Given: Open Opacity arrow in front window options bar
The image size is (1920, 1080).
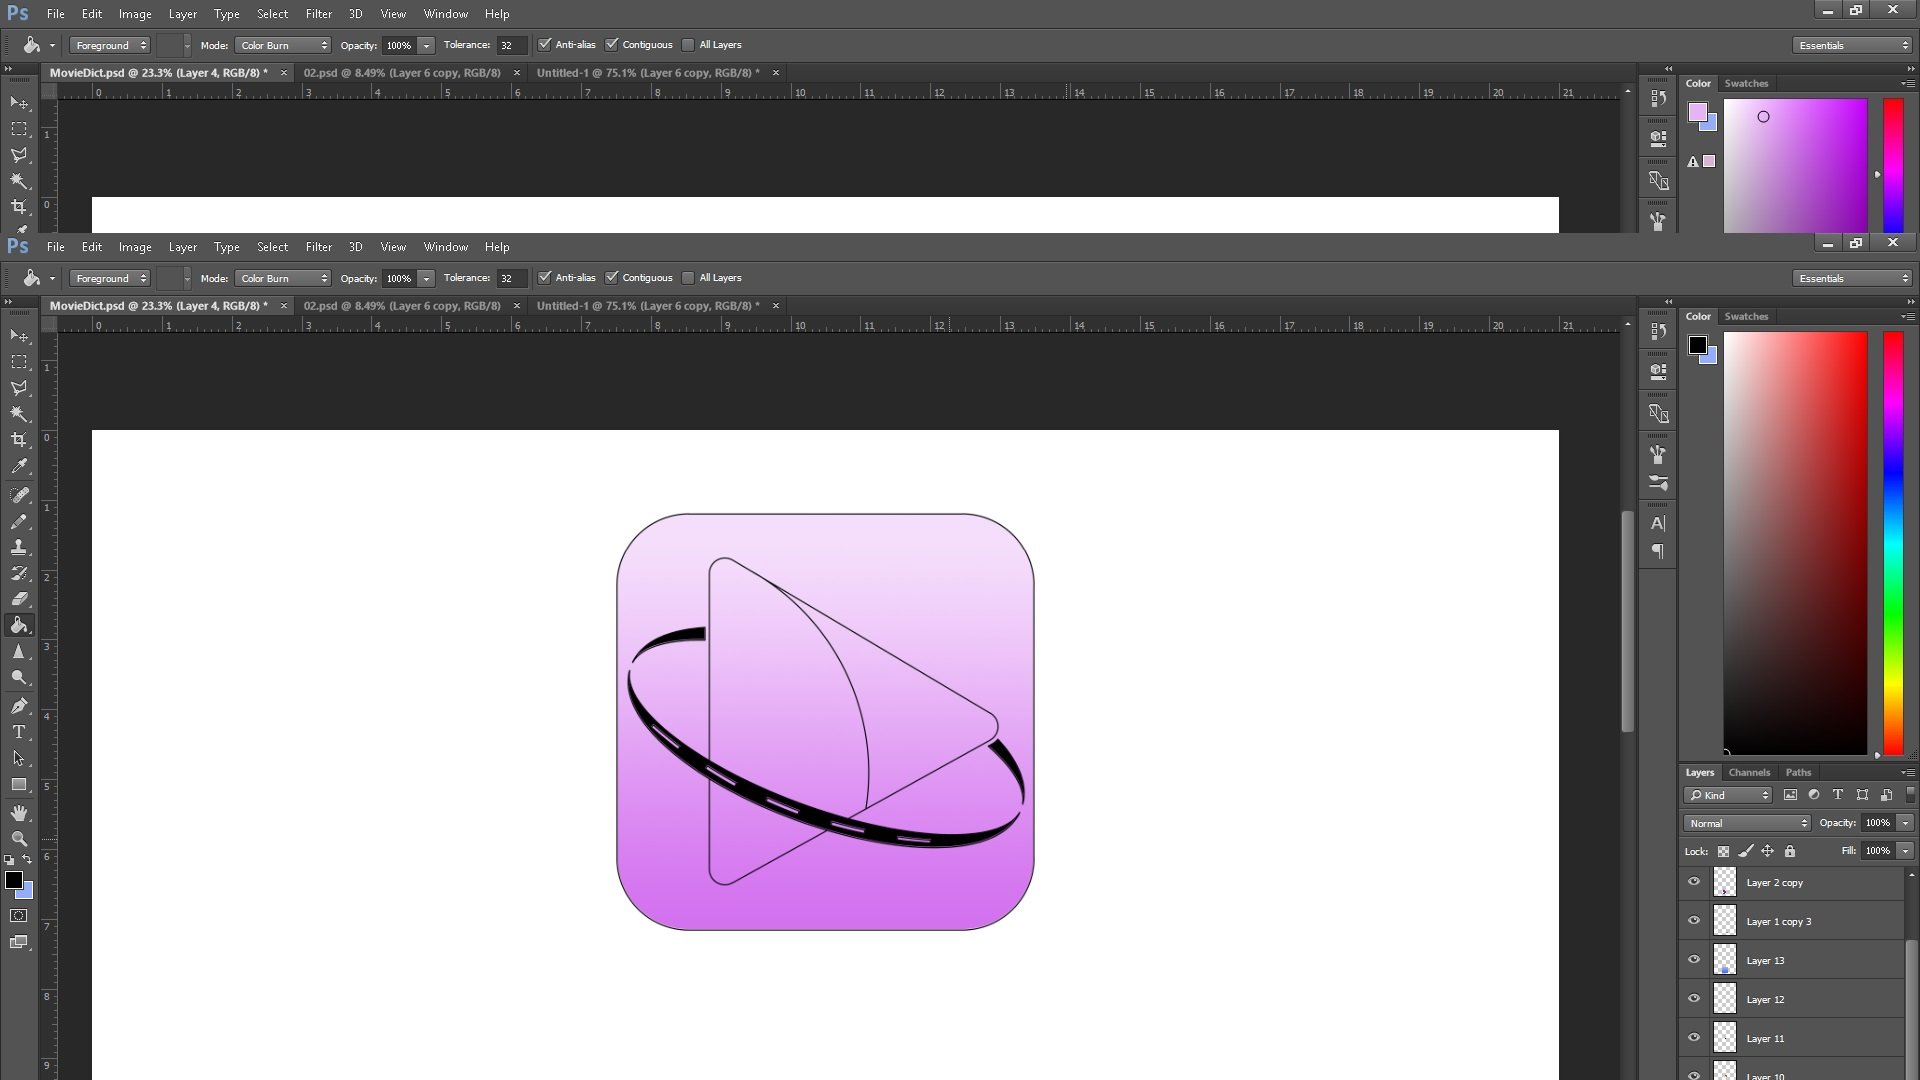Looking at the screenshot, I should [426, 278].
